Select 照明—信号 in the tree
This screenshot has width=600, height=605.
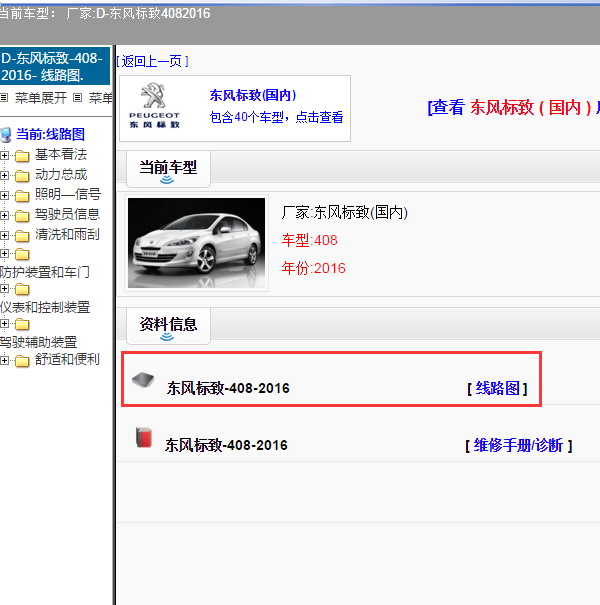(x=68, y=194)
